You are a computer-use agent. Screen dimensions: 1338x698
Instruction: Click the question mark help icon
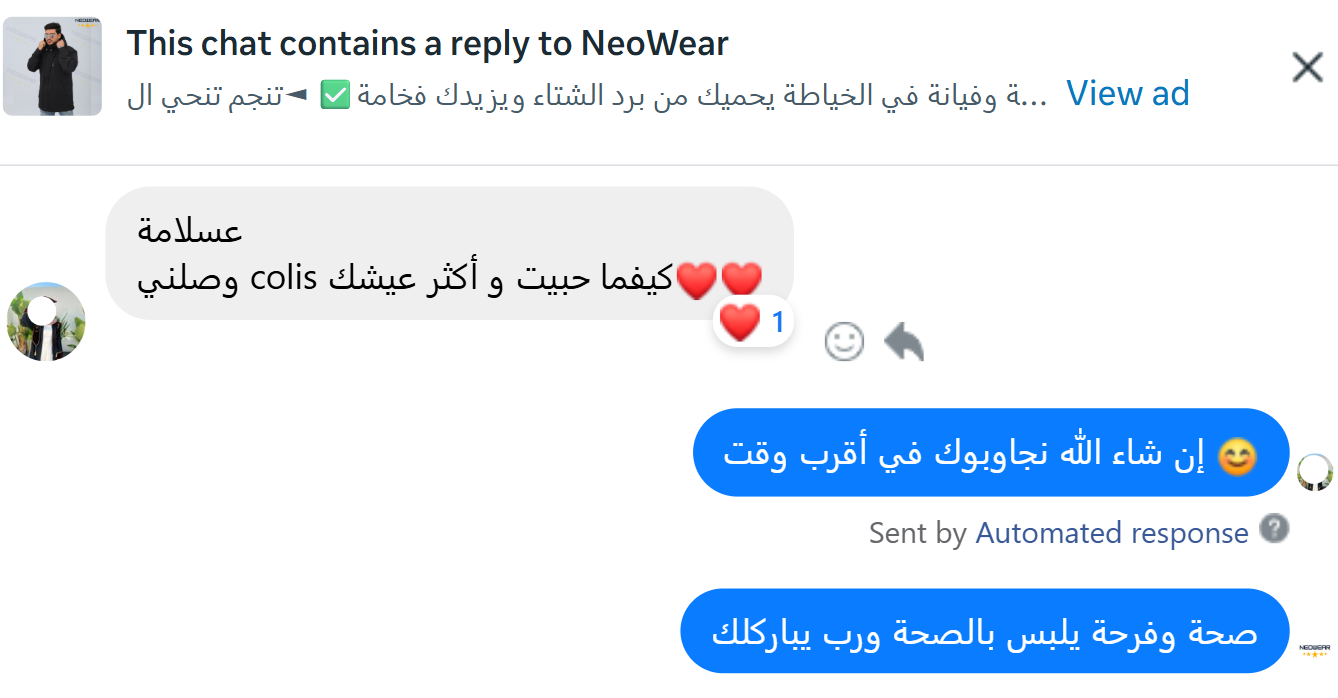tap(1273, 529)
